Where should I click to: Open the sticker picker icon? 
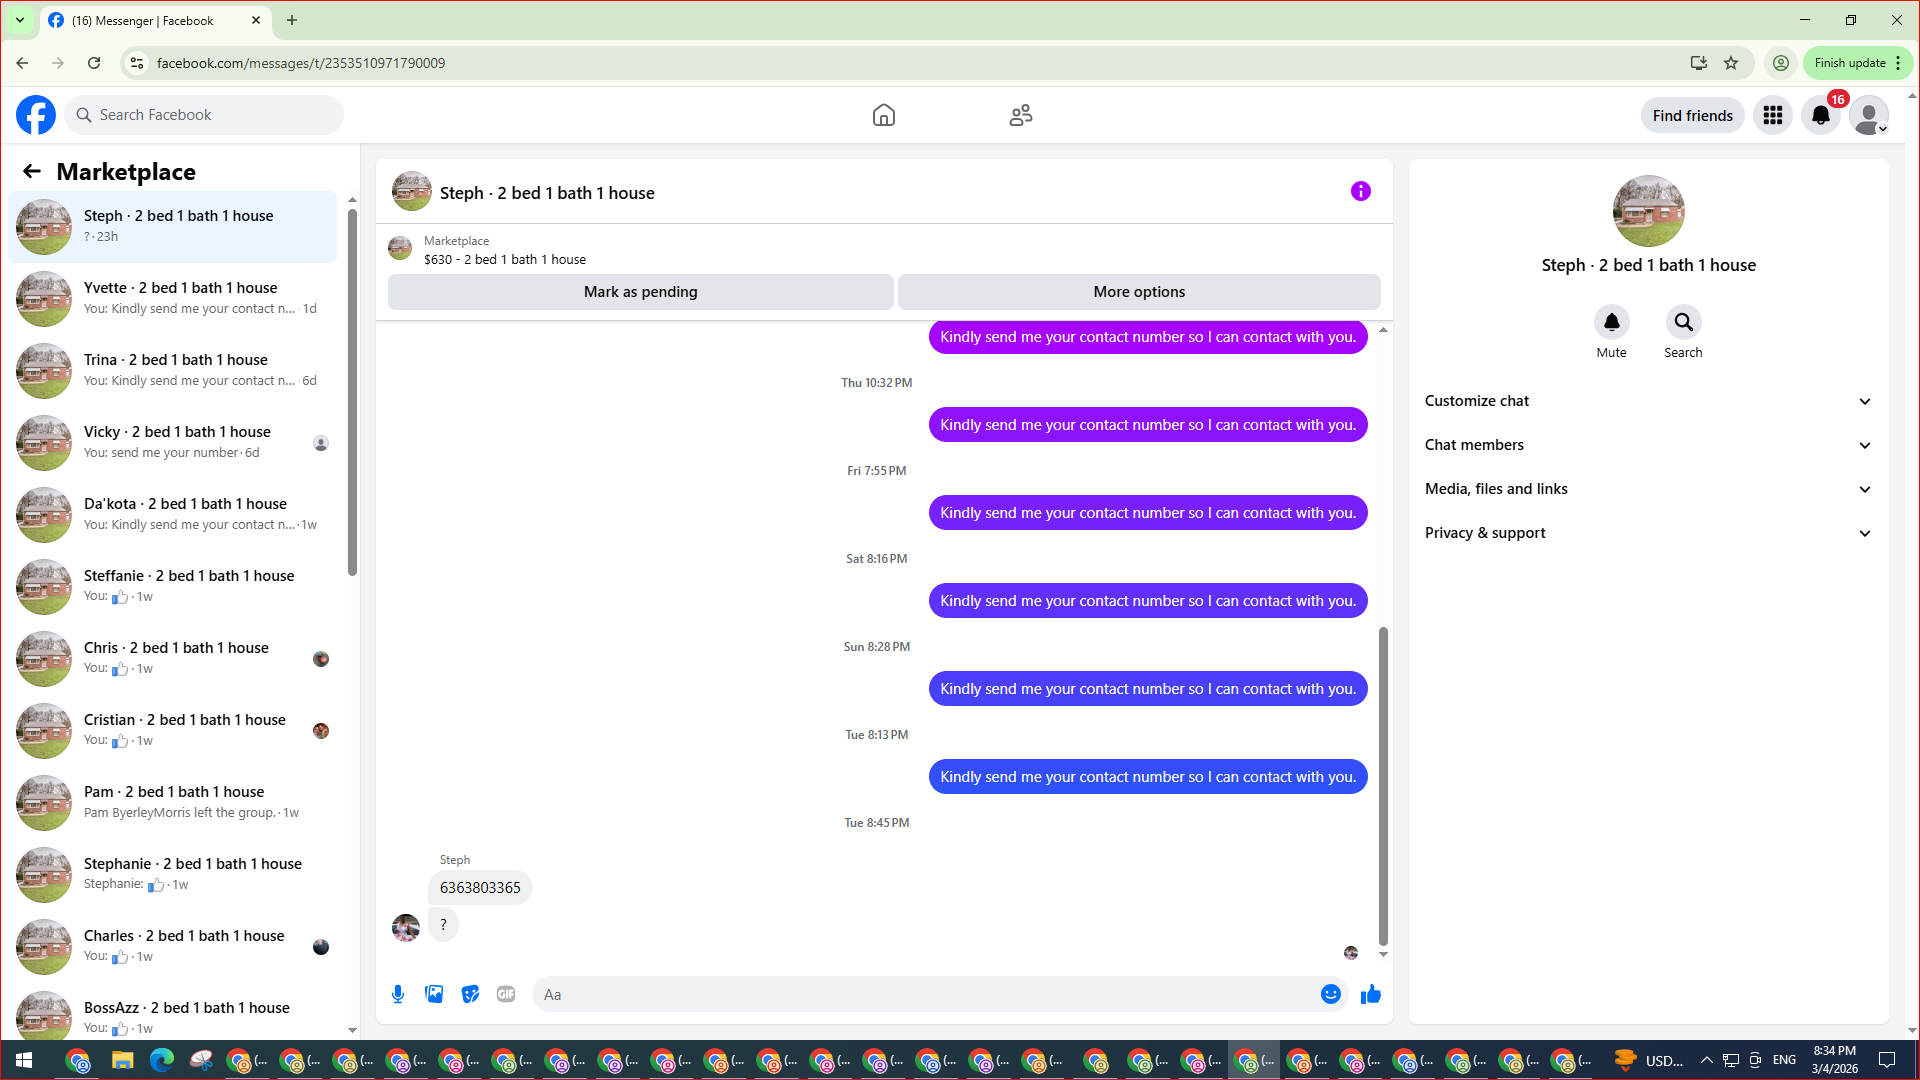pos(470,994)
